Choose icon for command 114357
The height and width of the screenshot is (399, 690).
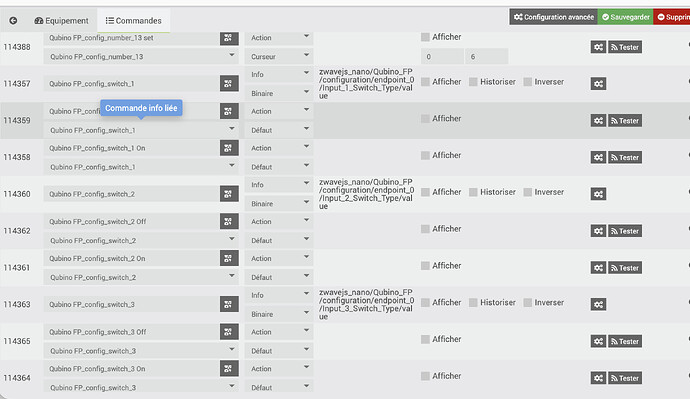click(x=229, y=84)
